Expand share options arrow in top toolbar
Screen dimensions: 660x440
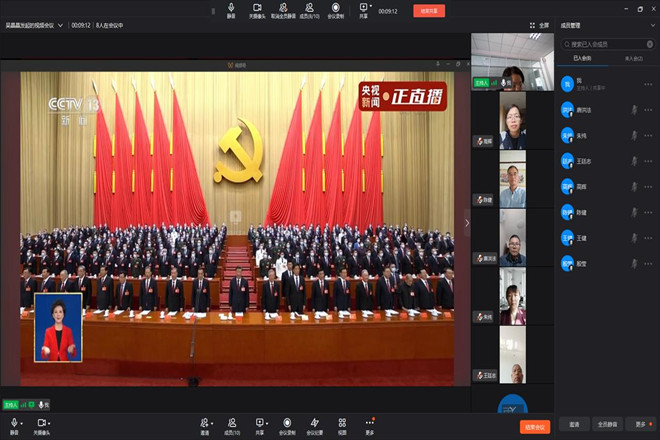point(371,6)
